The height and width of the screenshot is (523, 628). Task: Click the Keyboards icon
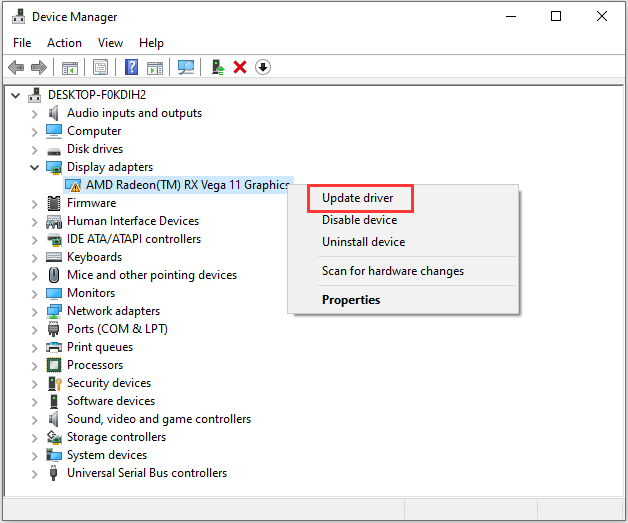pyautogui.click(x=54, y=257)
